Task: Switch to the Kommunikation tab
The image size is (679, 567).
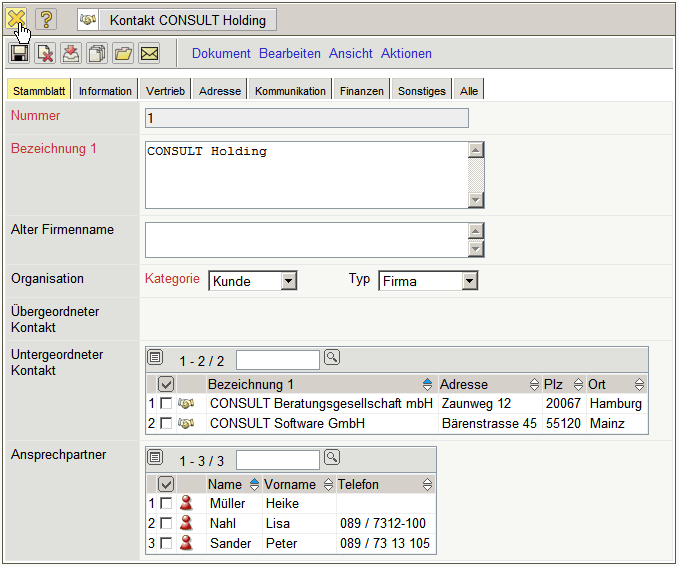Action: click(290, 91)
